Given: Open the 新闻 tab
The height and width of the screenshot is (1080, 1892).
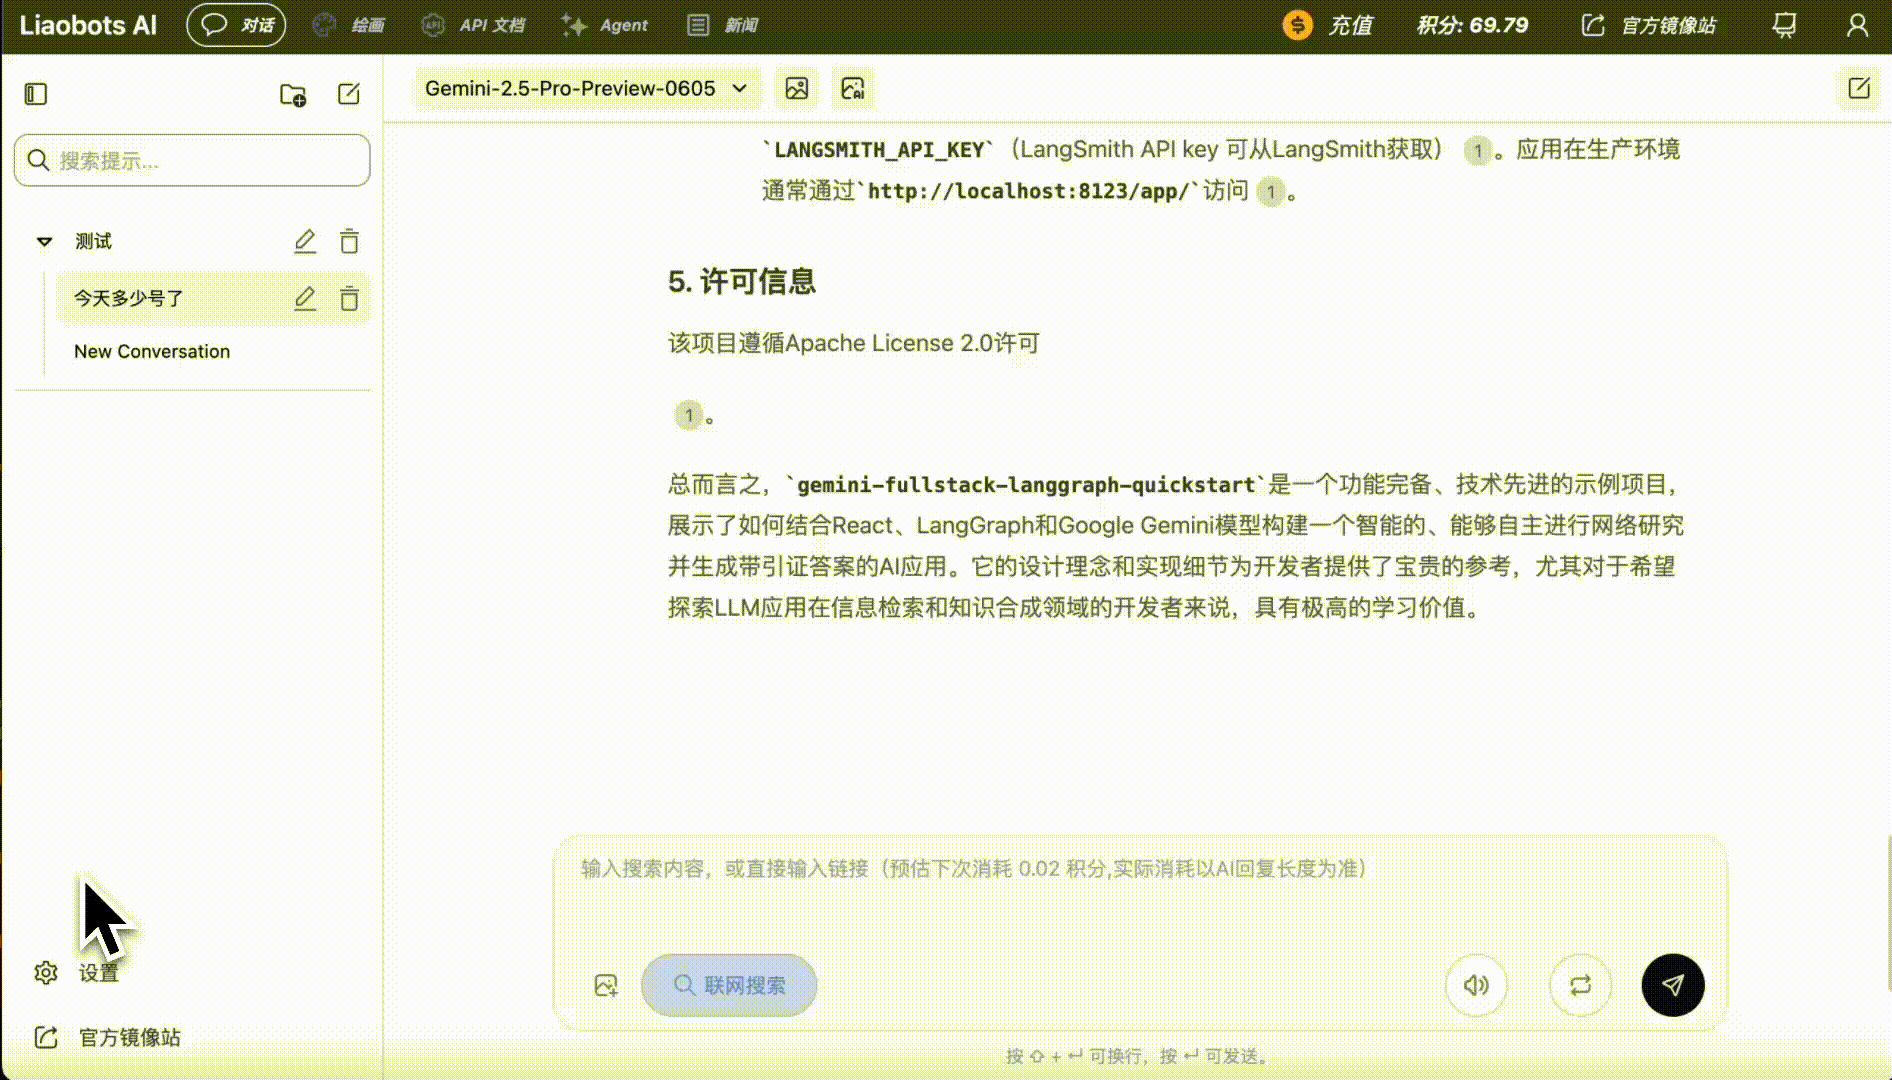Looking at the screenshot, I should click(722, 25).
